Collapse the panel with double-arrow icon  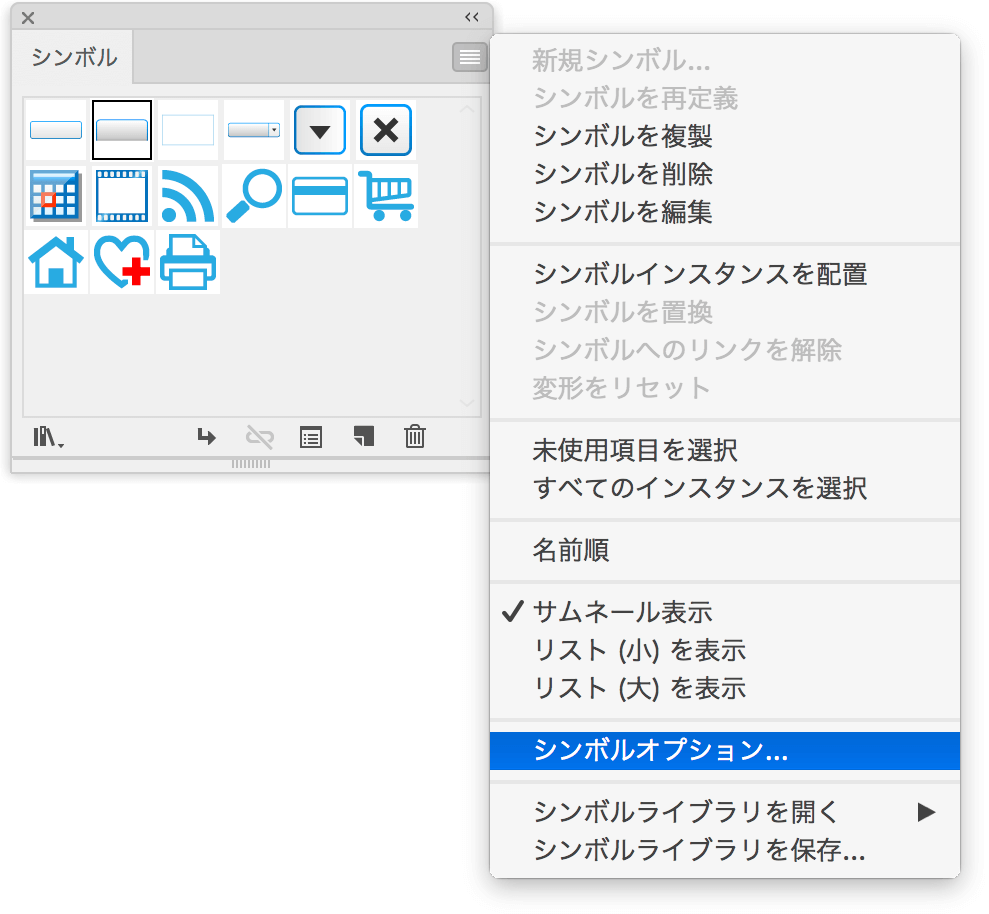coord(472,17)
